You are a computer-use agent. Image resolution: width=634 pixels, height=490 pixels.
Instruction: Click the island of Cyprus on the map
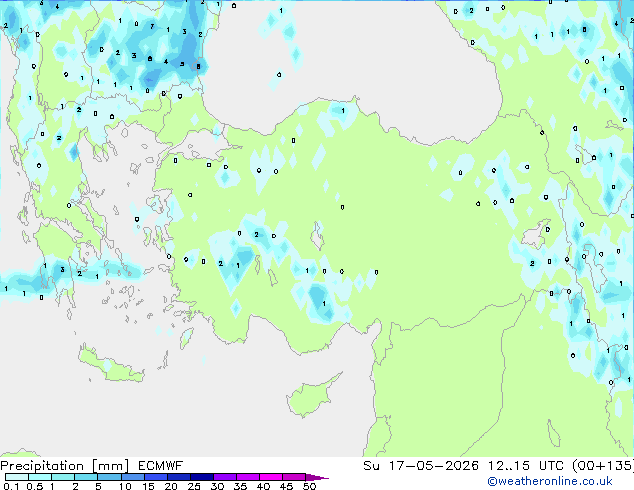[311, 396]
